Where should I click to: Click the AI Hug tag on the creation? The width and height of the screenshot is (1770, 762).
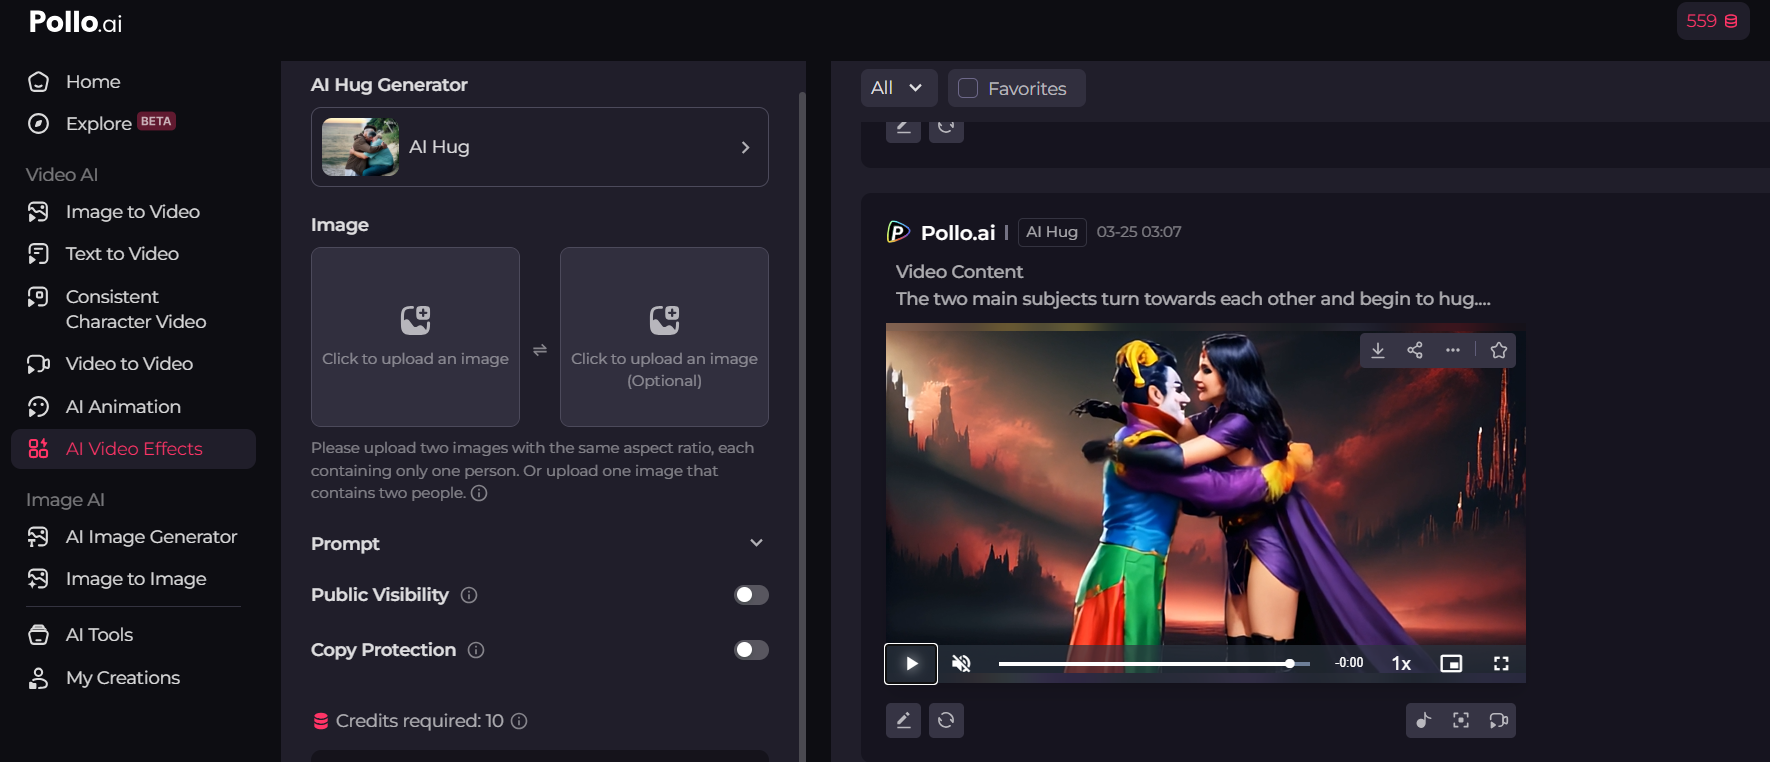click(x=1052, y=232)
